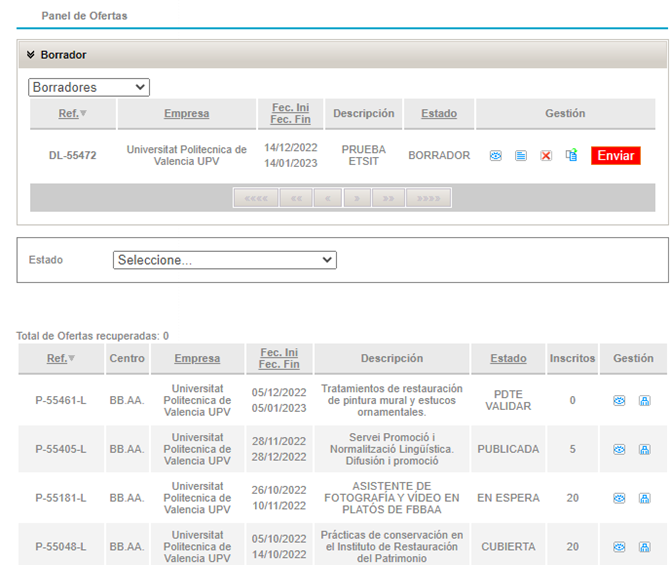Click the copy/duplicate icon for draft DL-55472
Image resolution: width=670 pixels, height=565 pixels.
(x=571, y=156)
